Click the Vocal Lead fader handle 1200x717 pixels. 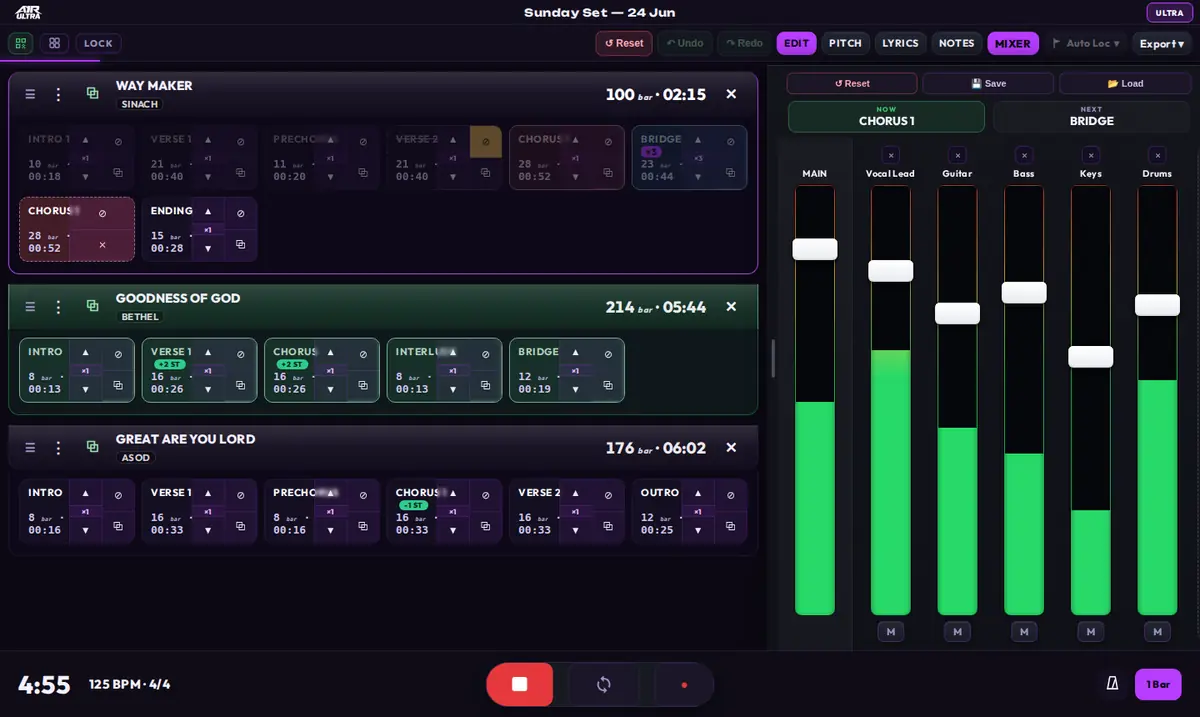tap(891, 271)
